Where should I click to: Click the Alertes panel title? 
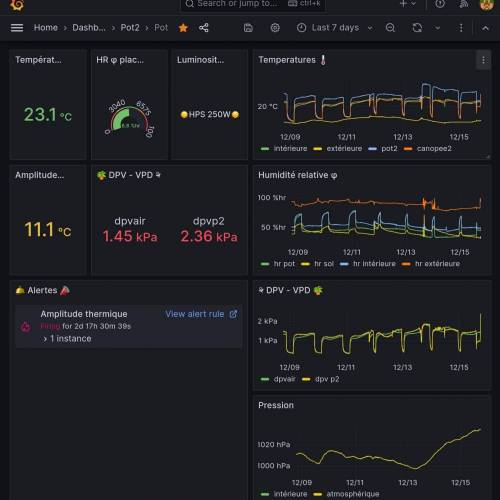(x=42, y=290)
